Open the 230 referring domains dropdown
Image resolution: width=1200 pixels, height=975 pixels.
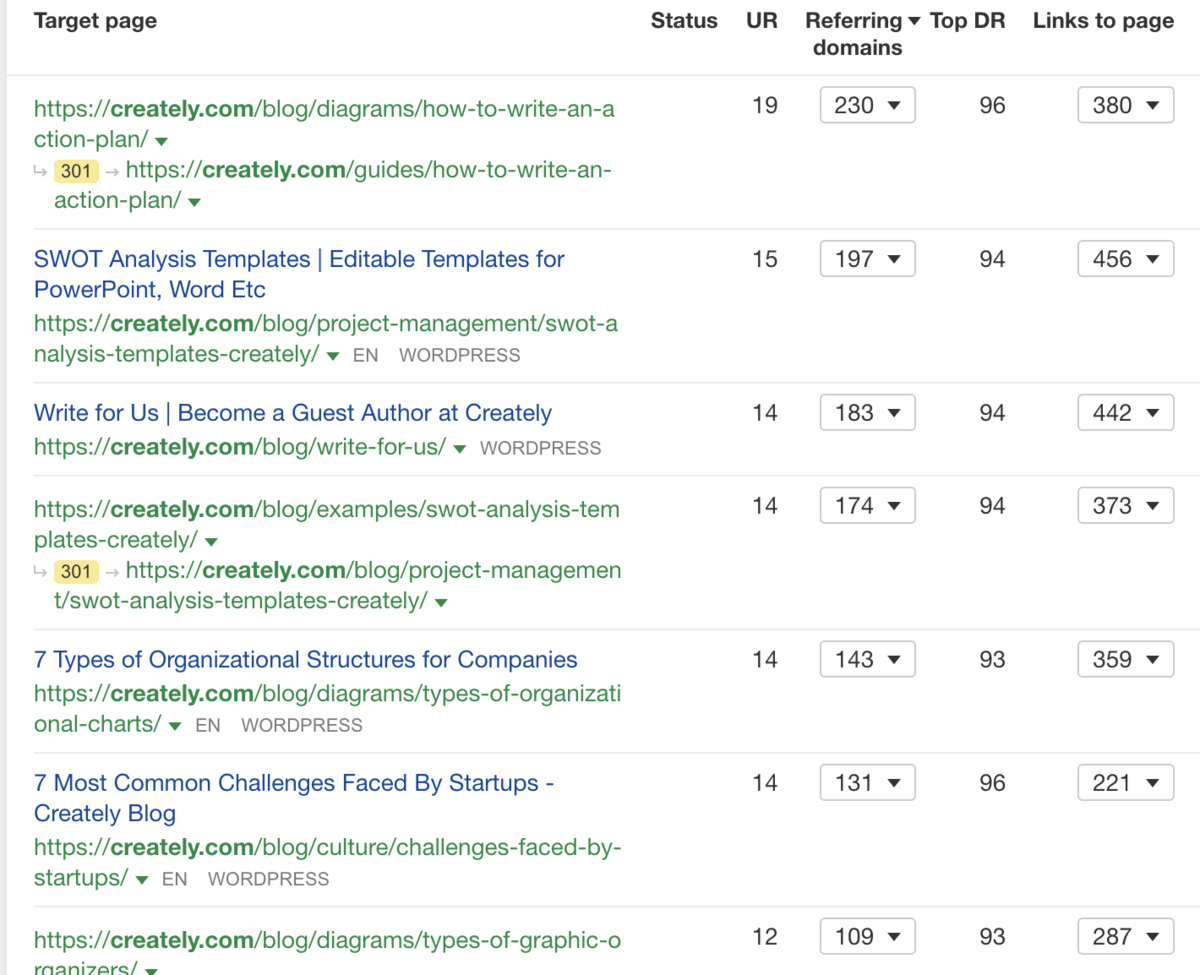click(x=867, y=105)
